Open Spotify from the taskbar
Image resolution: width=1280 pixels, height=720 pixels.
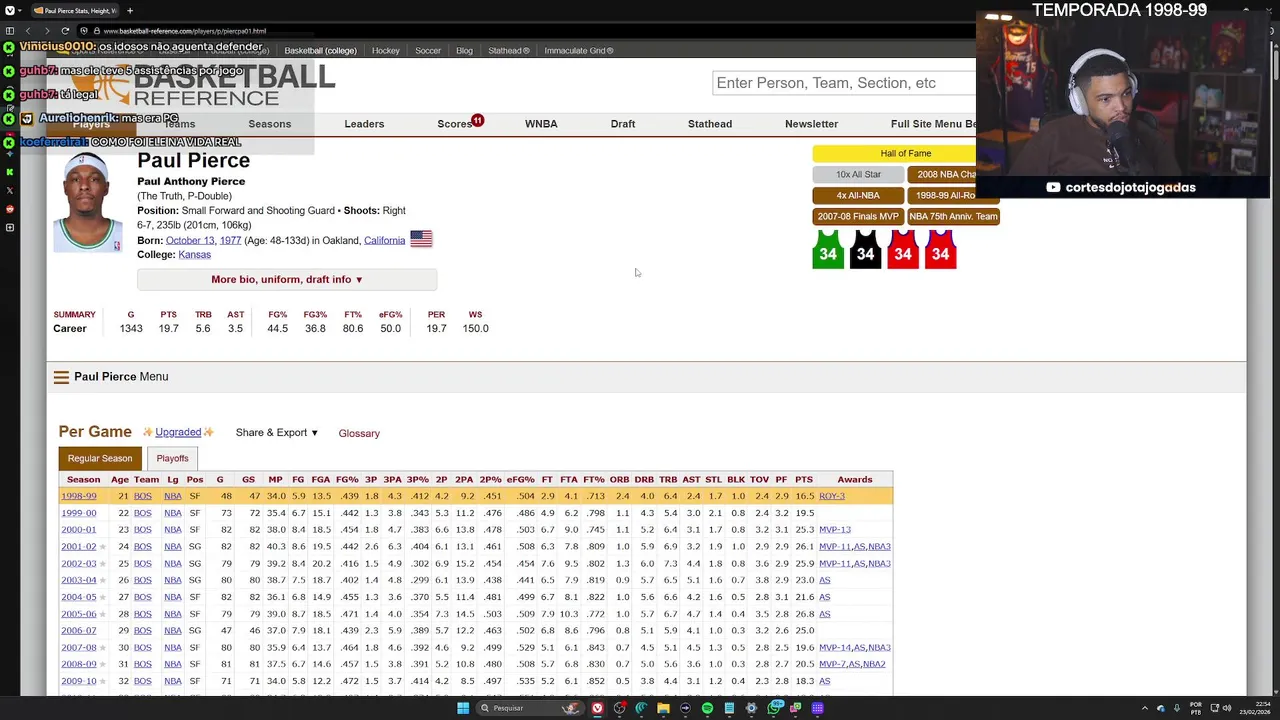(707, 708)
